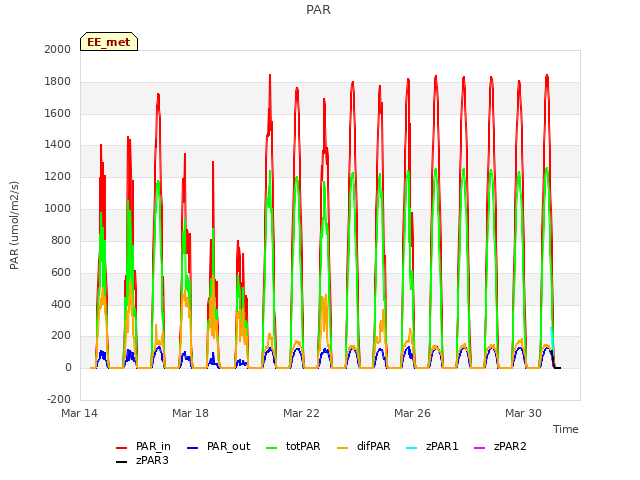Toggle the zPAR1 legend entry
Image resolution: width=640 pixels, height=480 pixels.
point(432,447)
